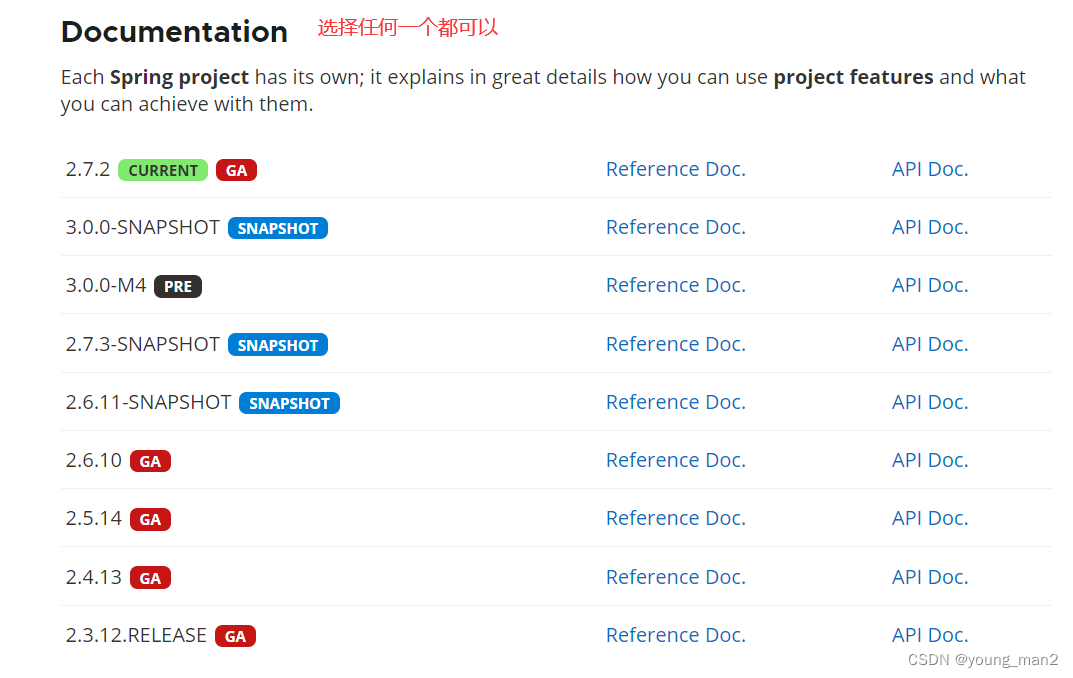Open Reference Doc for version 2.4.13
Viewport: 1073px width, 678px height.
675,577
